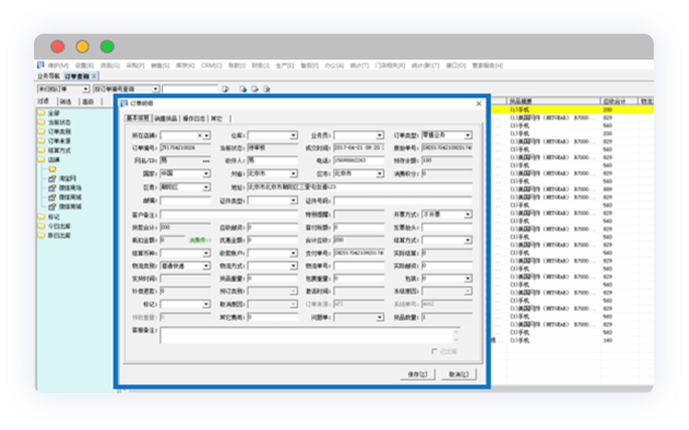Screen dimensions: 689x430
Task: Switch to the 销售货品 tab
Action: coord(166,118)
